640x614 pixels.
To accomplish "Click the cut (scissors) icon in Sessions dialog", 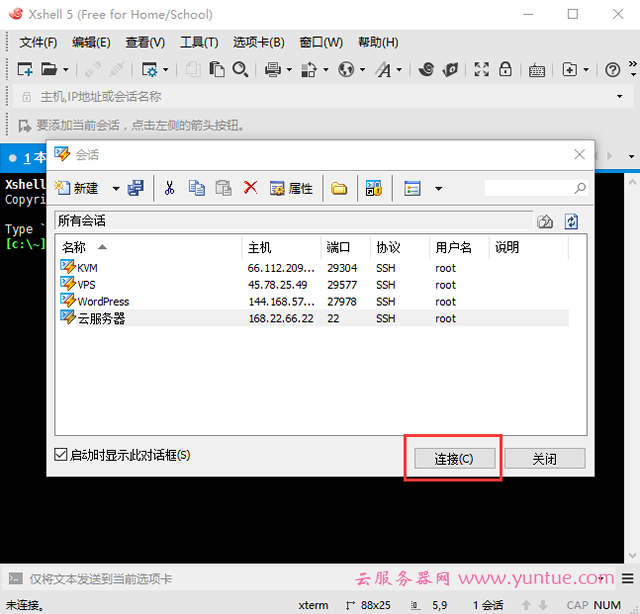I will click(x=170, y=188).
